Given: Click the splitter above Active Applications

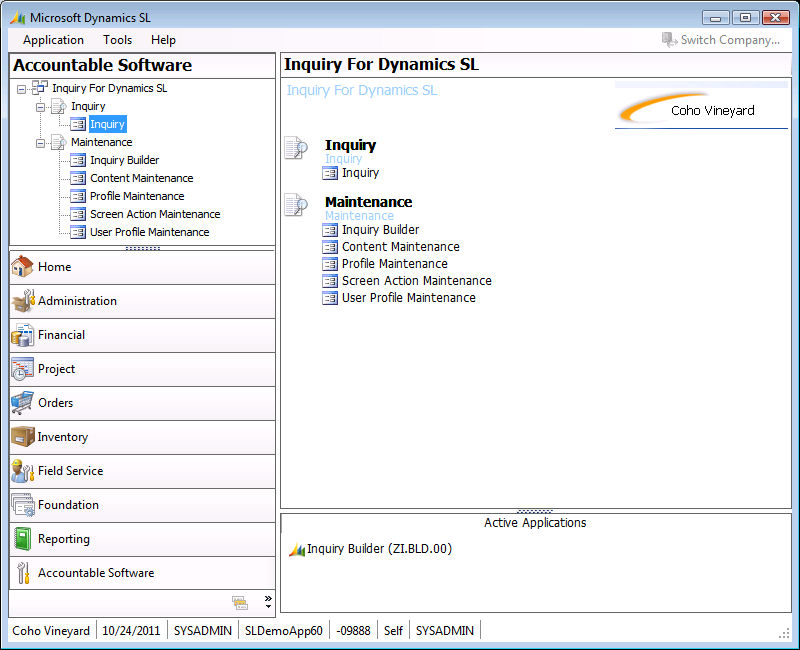Looking at the screenshot, I should (x=535, y=511).
